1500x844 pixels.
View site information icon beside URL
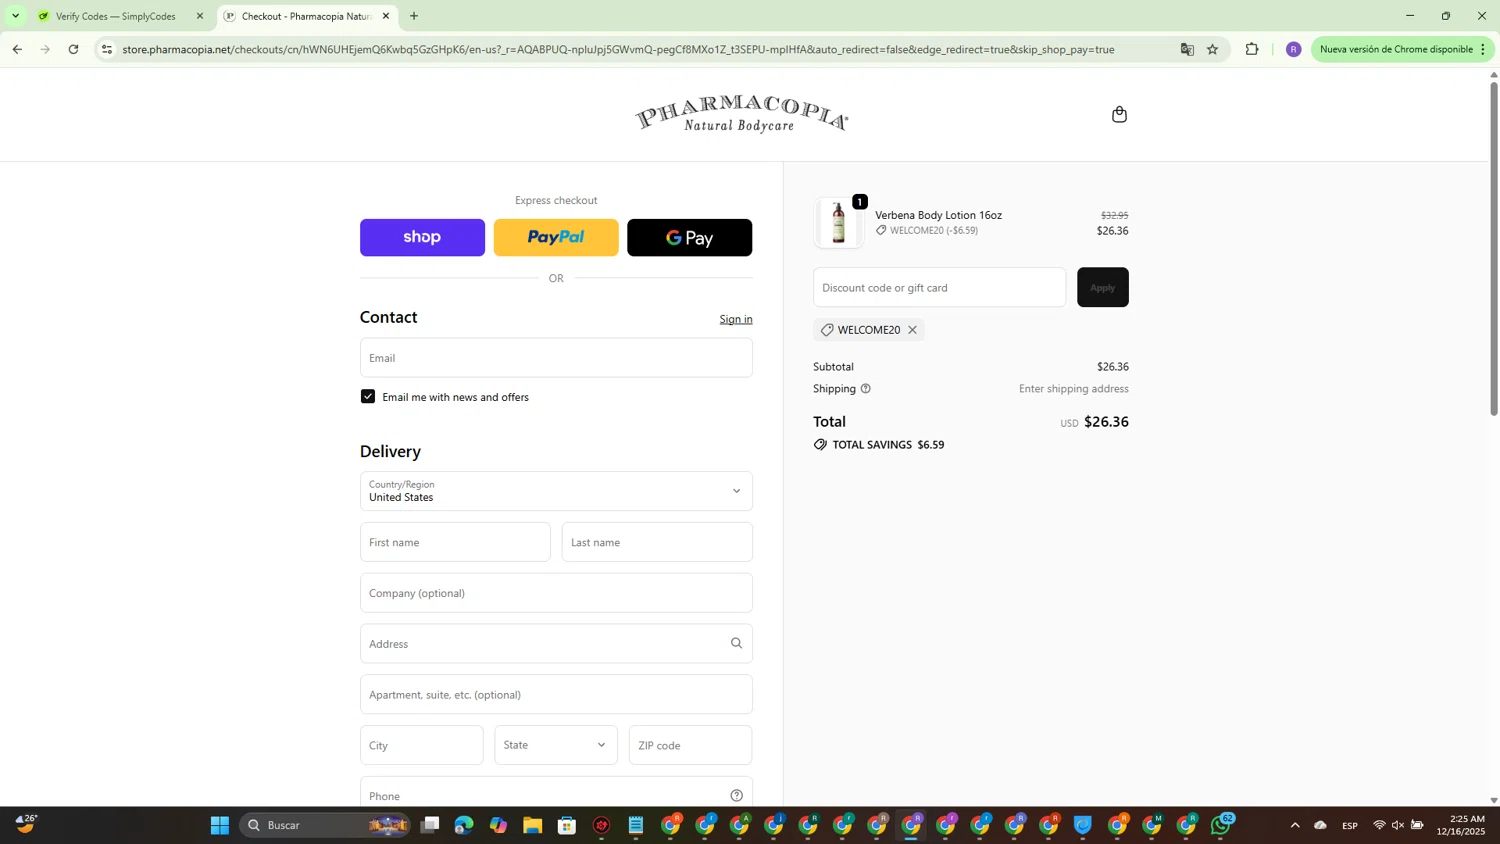click(107, 49)
